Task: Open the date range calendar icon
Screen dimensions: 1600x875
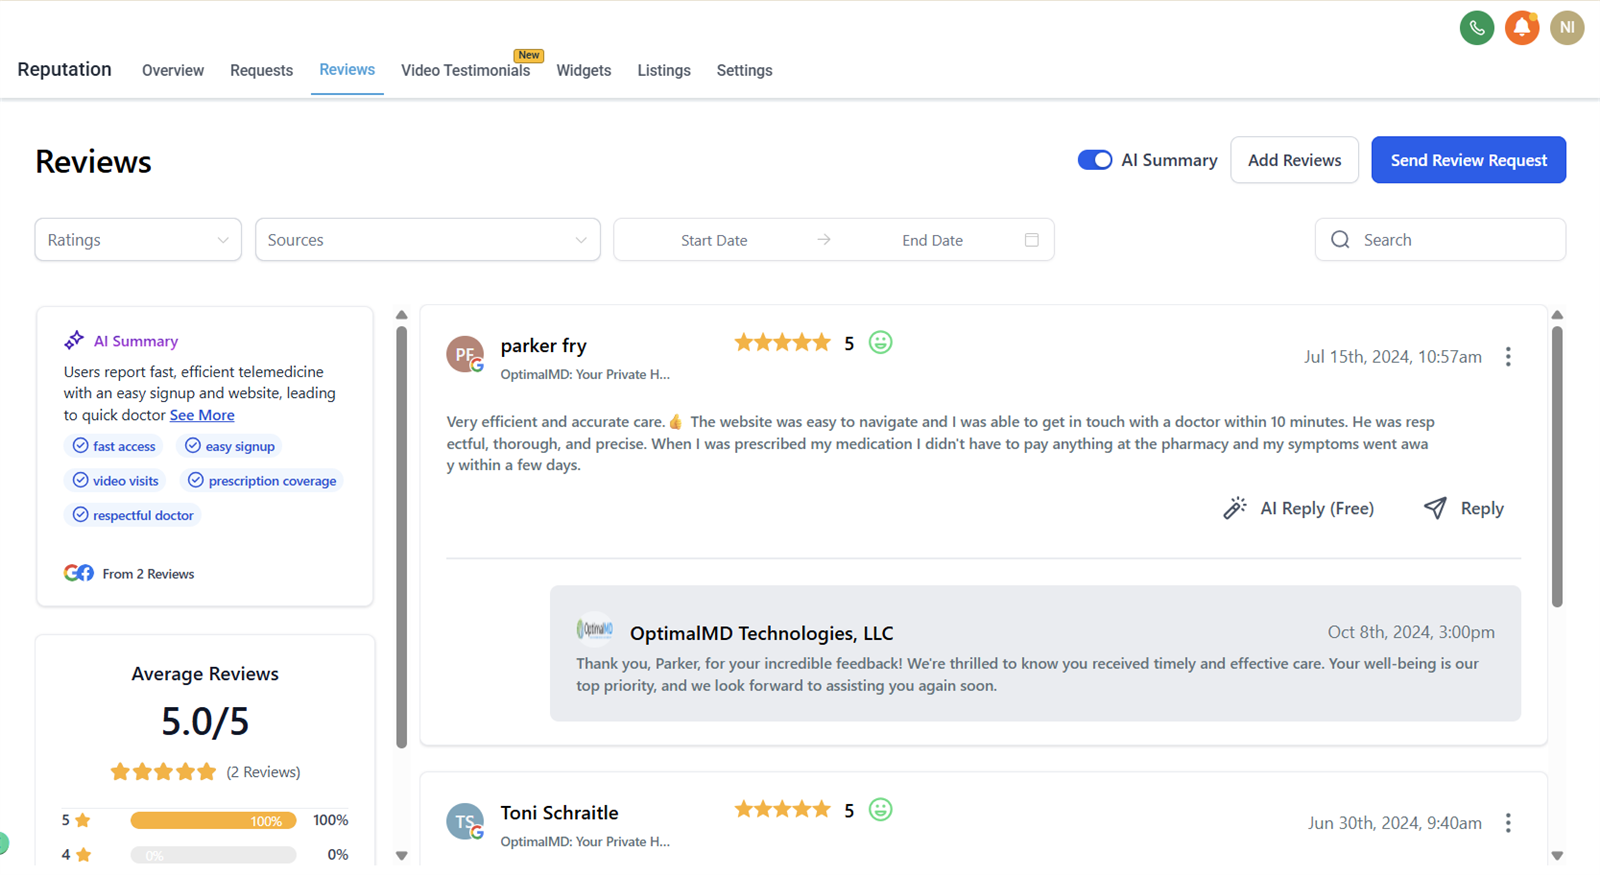Action: coord(1032,240)
